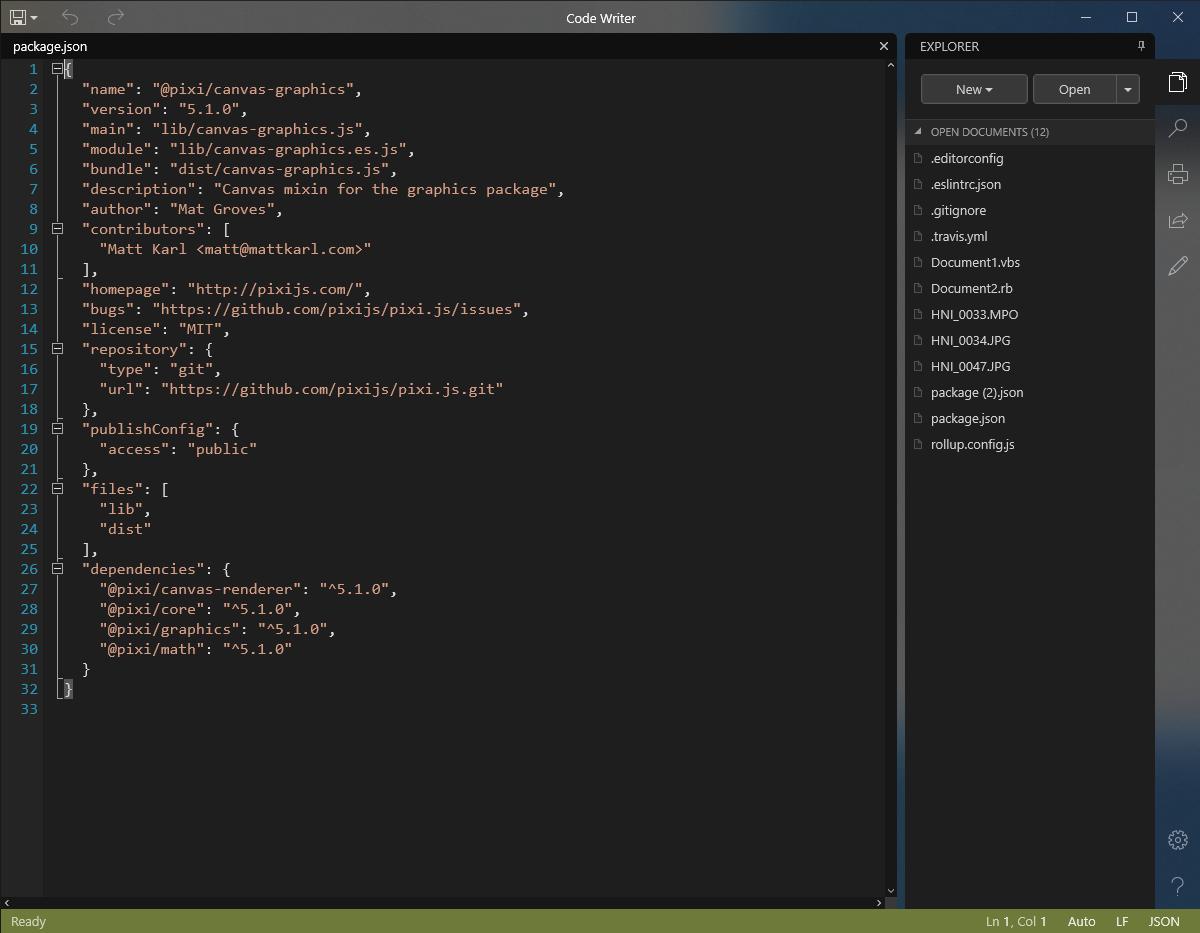Click the LF line ending status item
1200x933 pixels.
pos(1122,921)
